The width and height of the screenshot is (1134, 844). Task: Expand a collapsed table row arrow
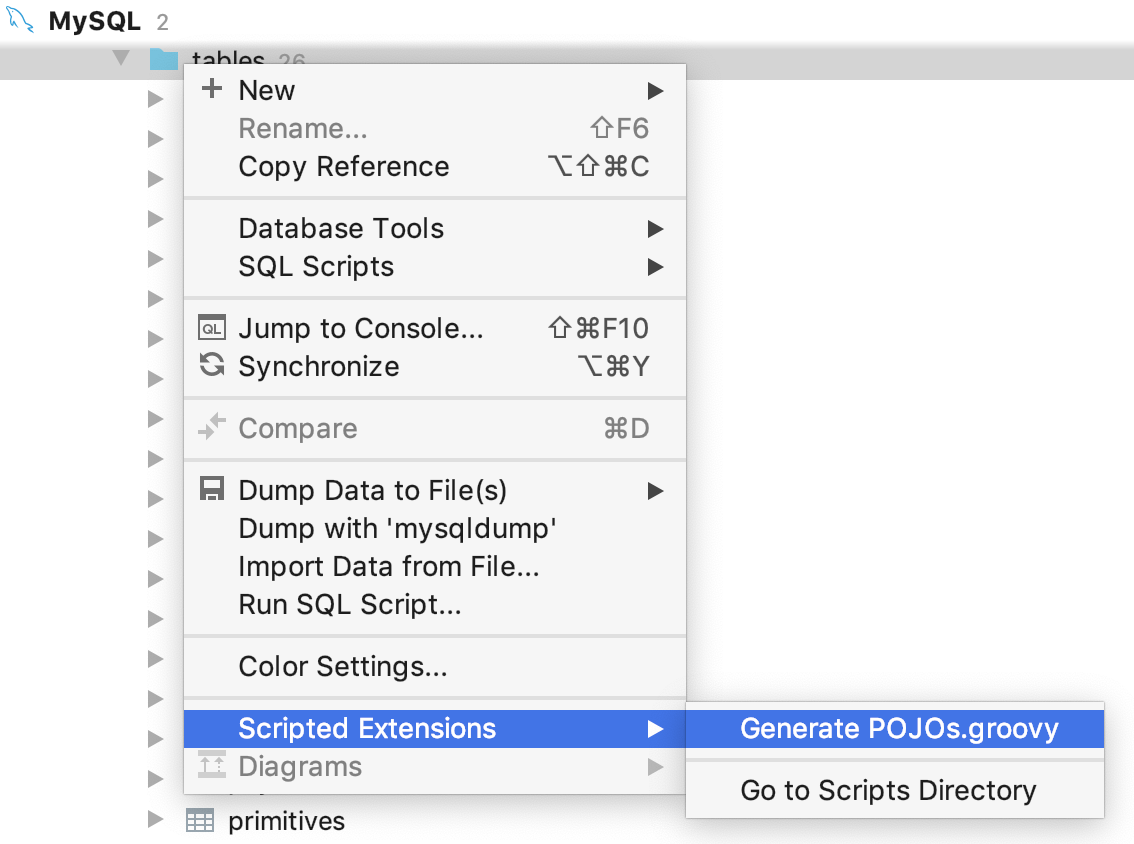155,98
